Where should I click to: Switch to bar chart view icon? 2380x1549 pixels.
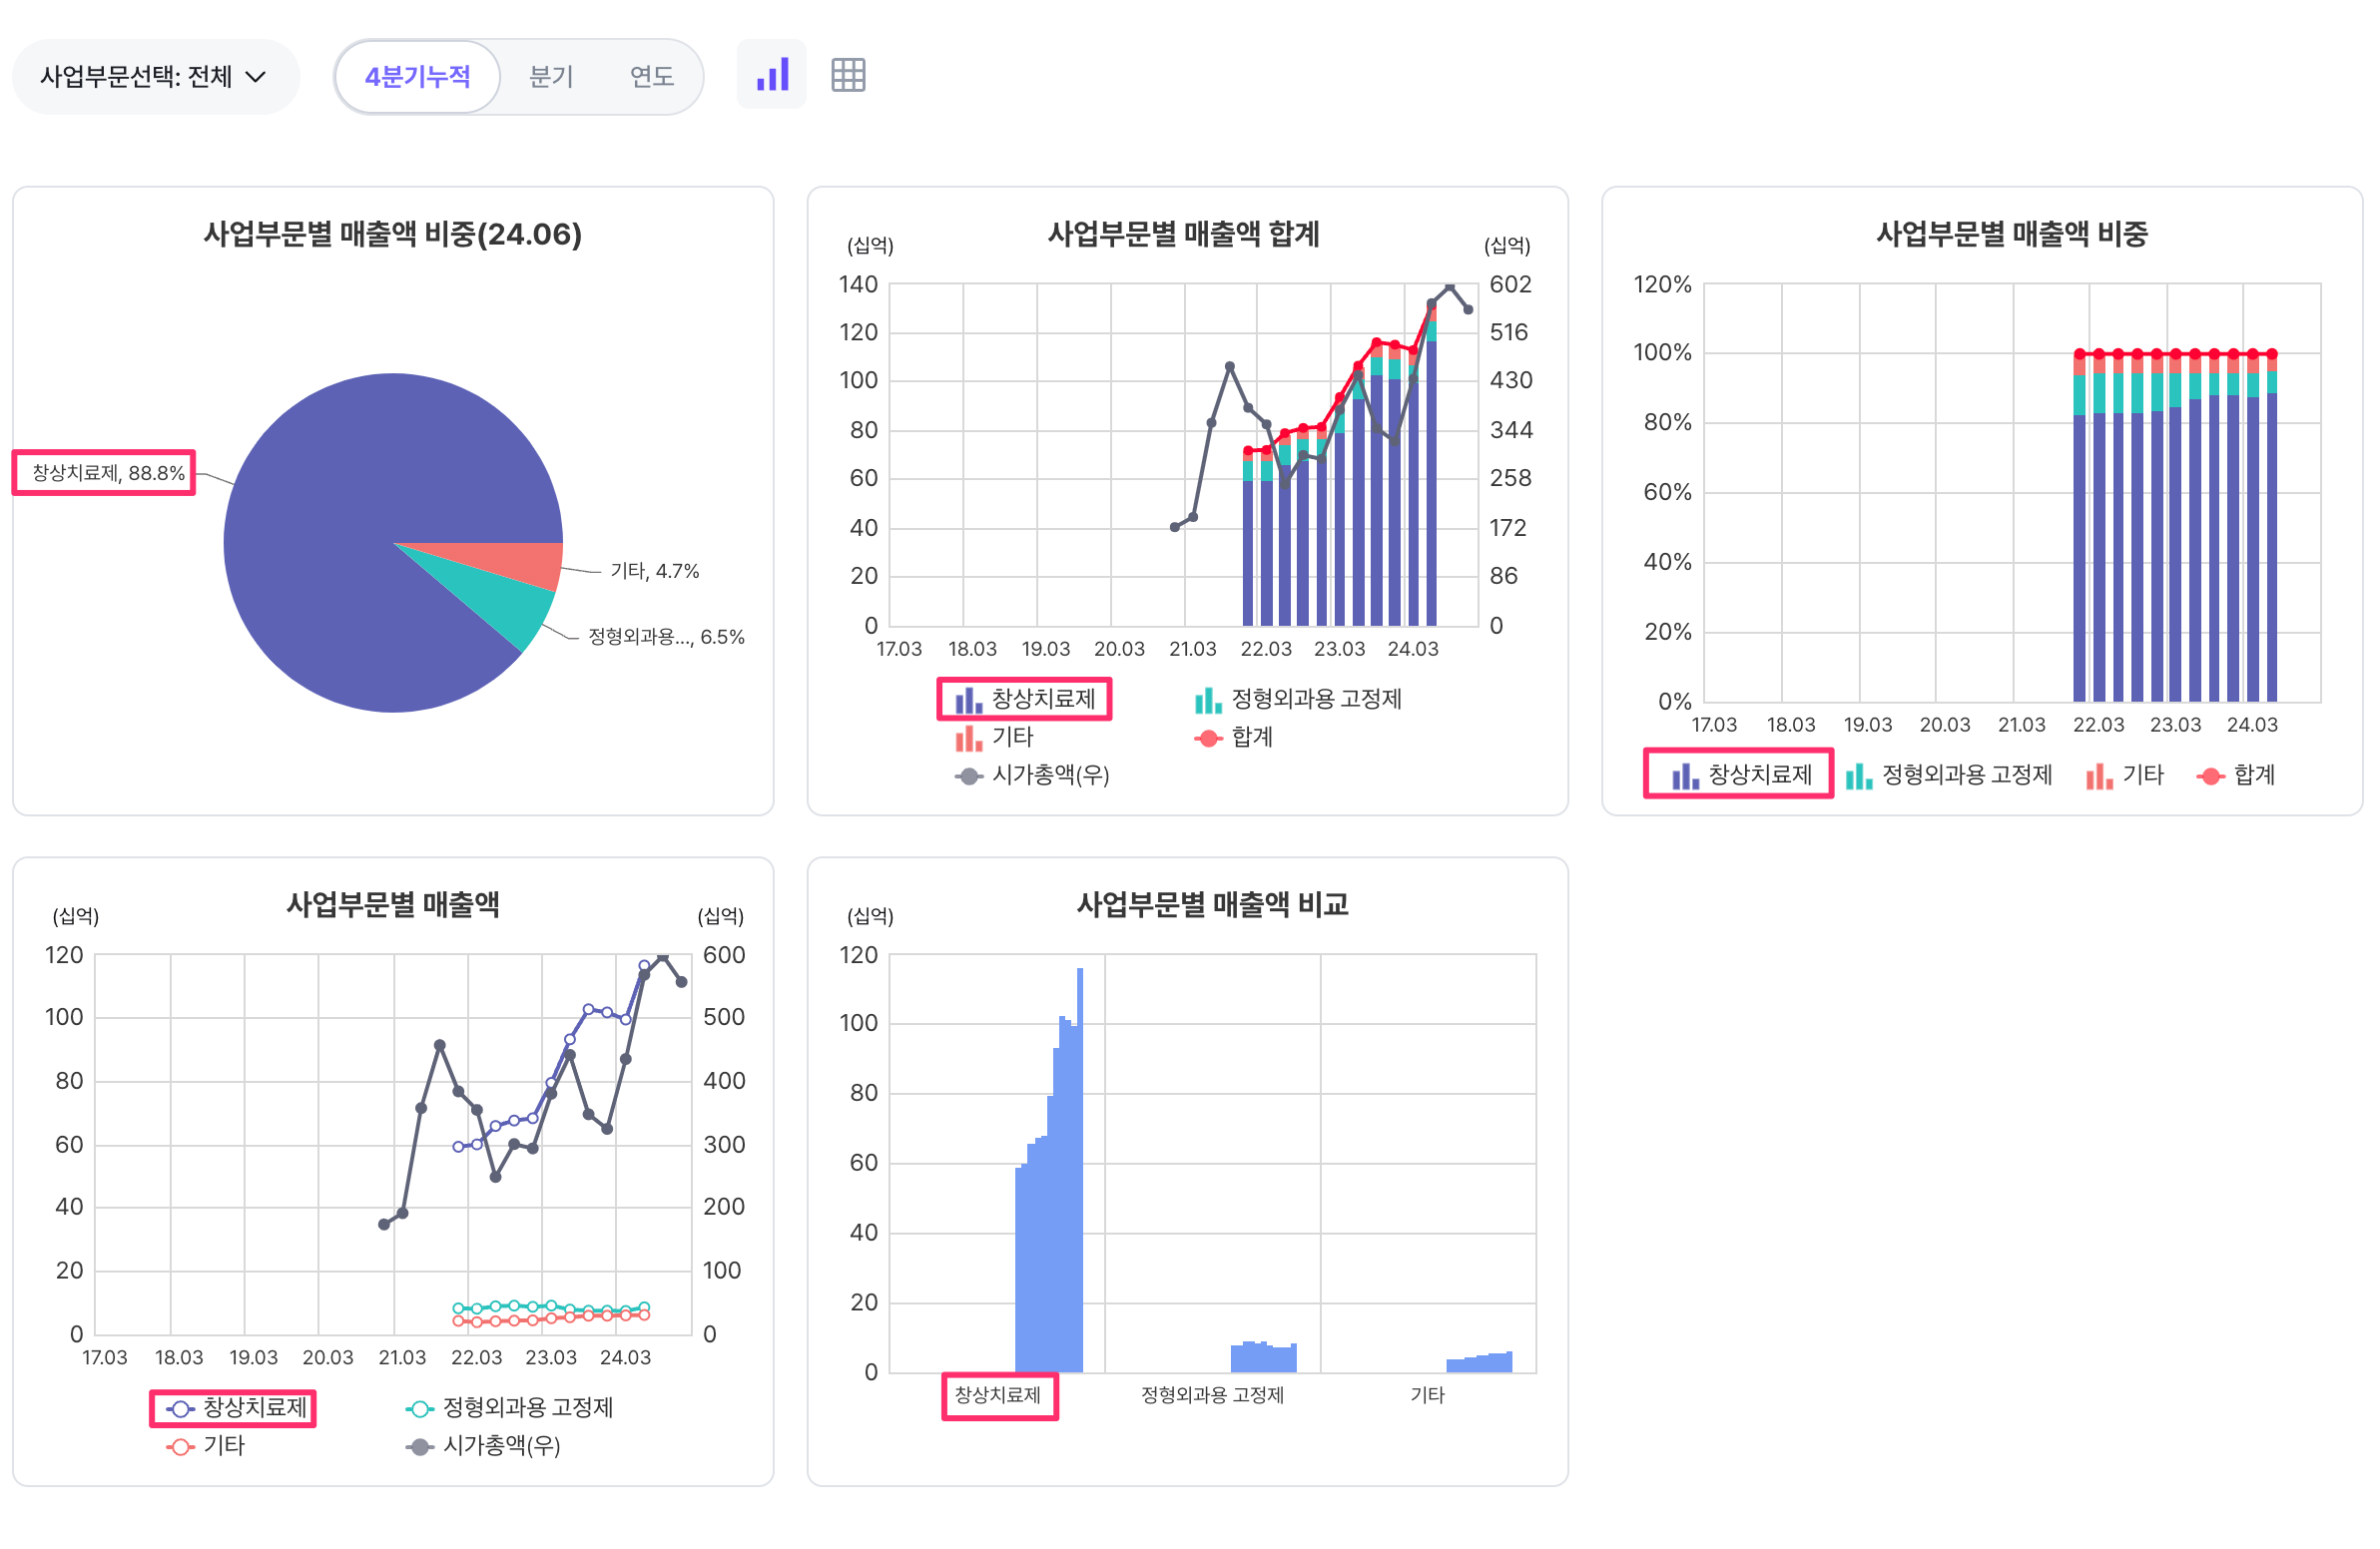pos(771,75)
